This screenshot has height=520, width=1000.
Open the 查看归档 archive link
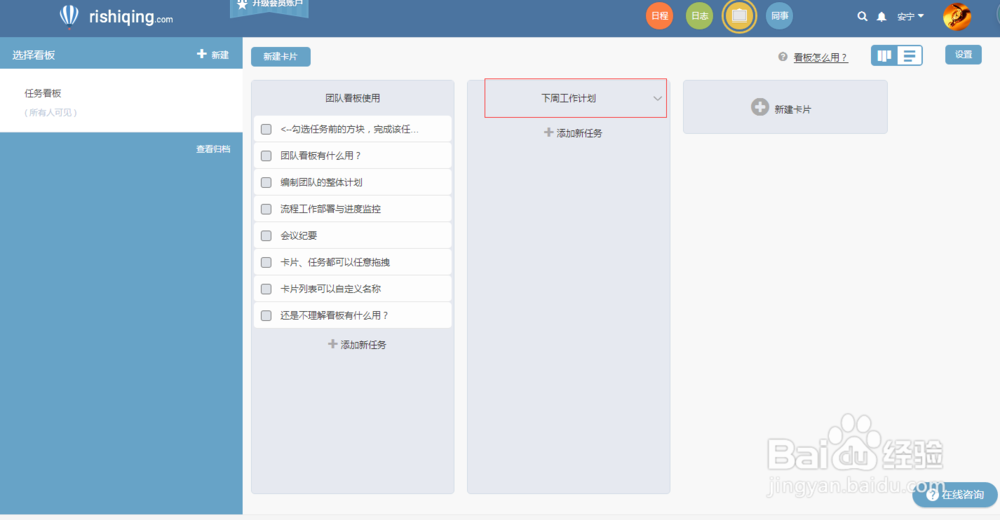[213, 149]
